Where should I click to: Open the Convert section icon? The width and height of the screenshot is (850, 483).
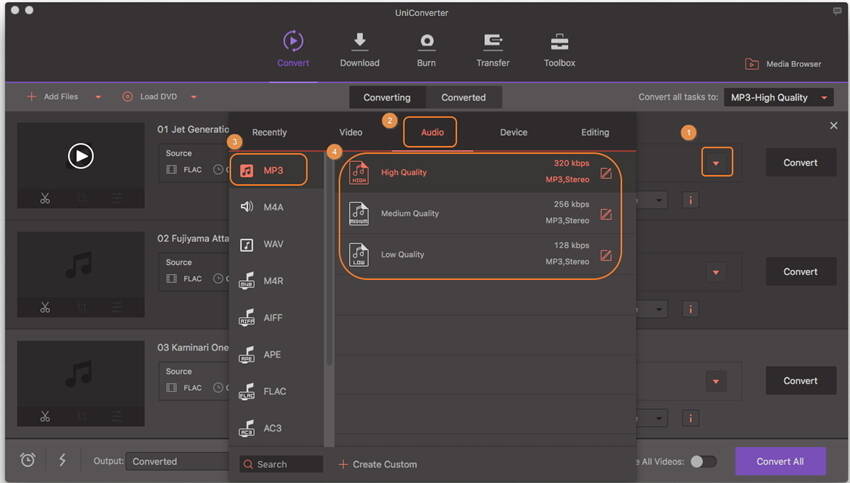pos(293,41)
